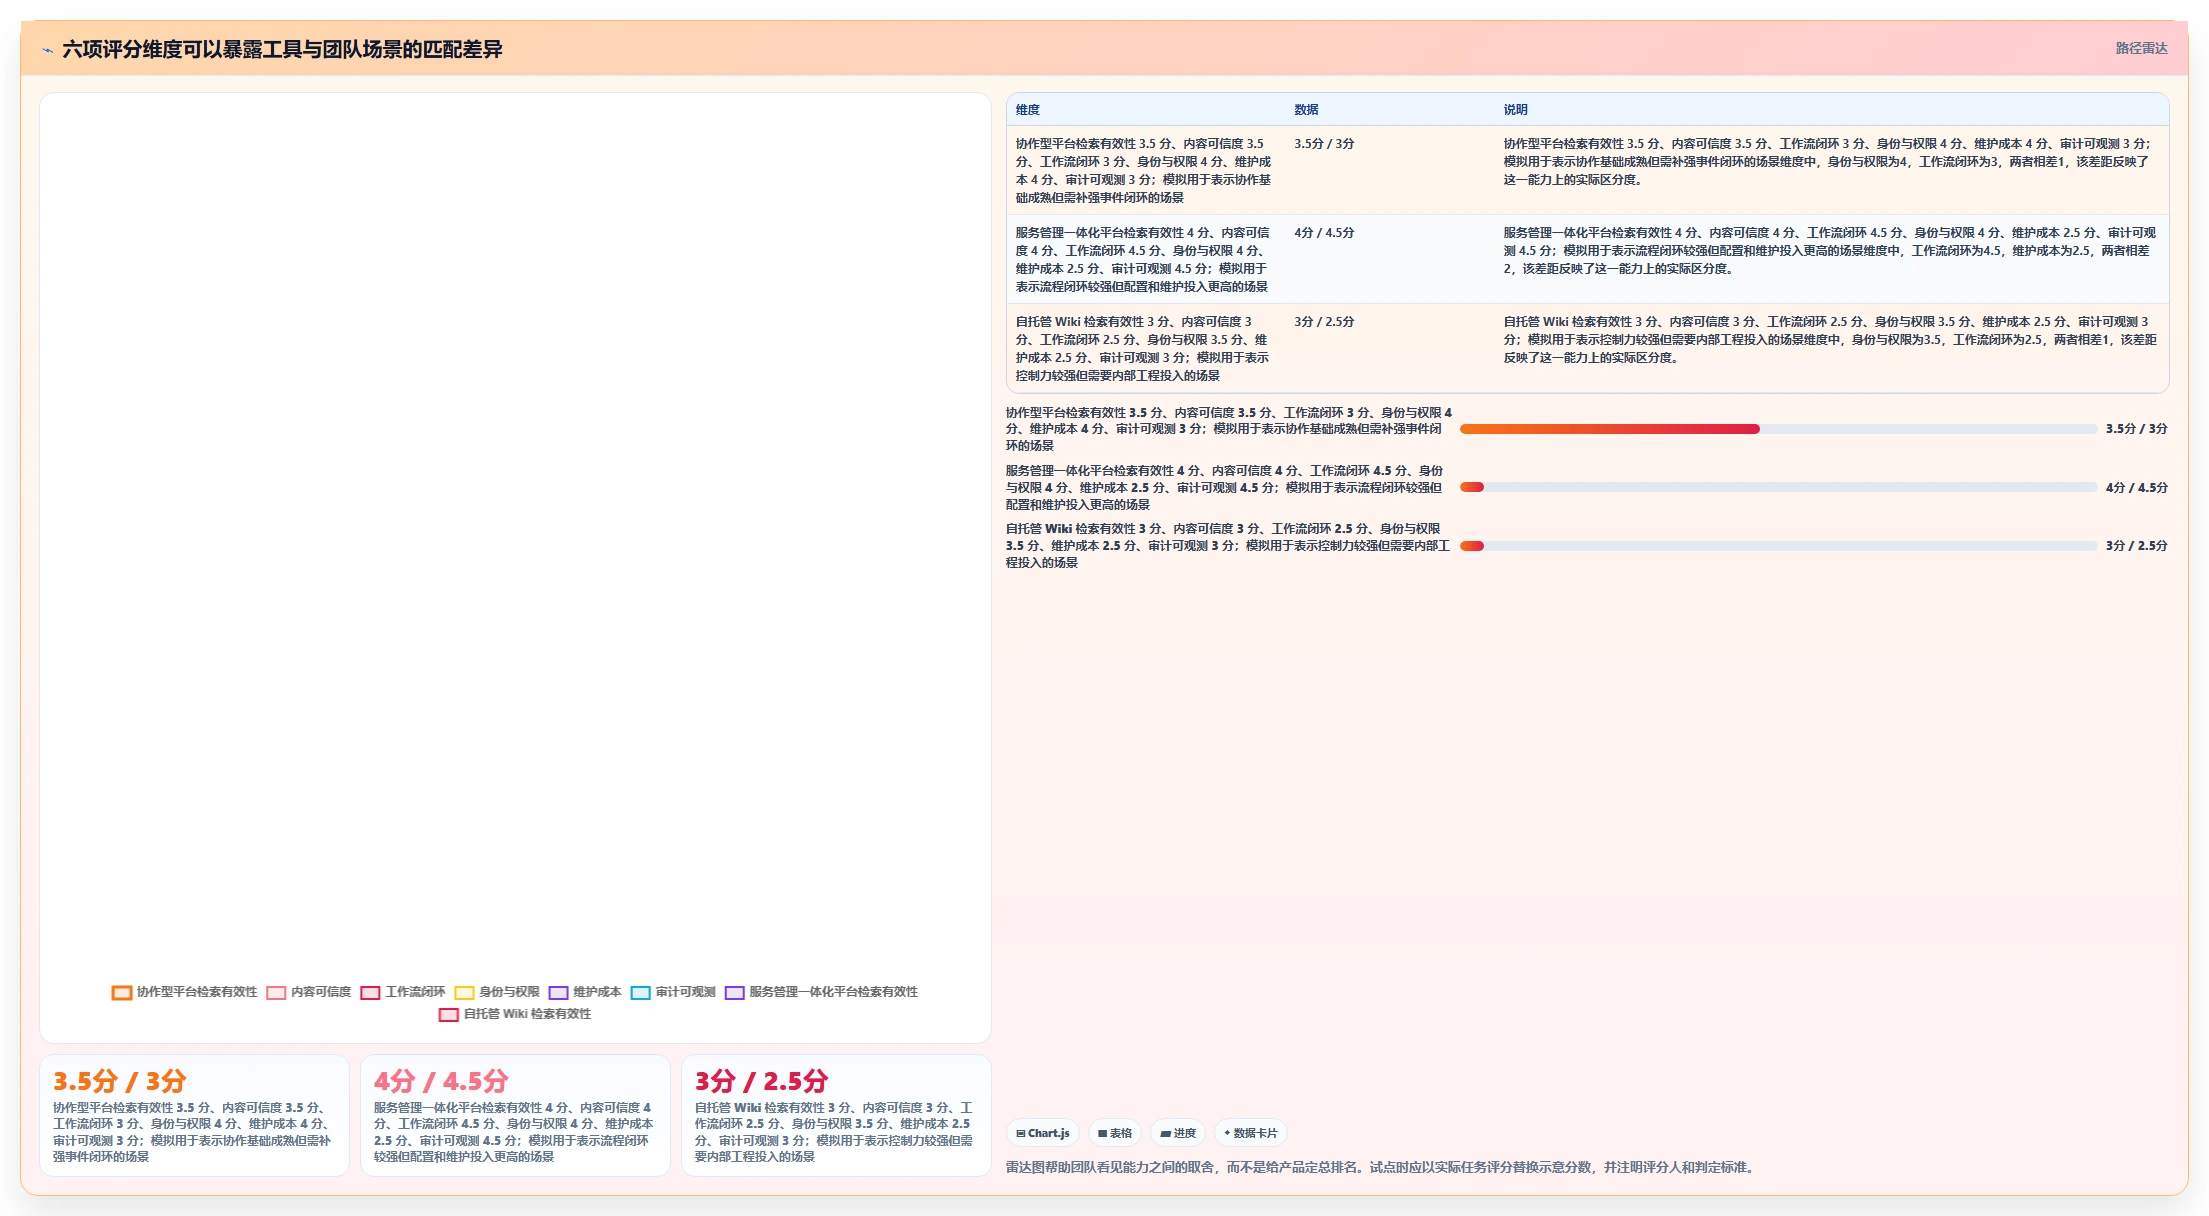Click the footer note starting 雷达图帮助团队看见
Image resolution: width=2209 pixels, height=1216 pixels.
[x=1381, y=1167]
